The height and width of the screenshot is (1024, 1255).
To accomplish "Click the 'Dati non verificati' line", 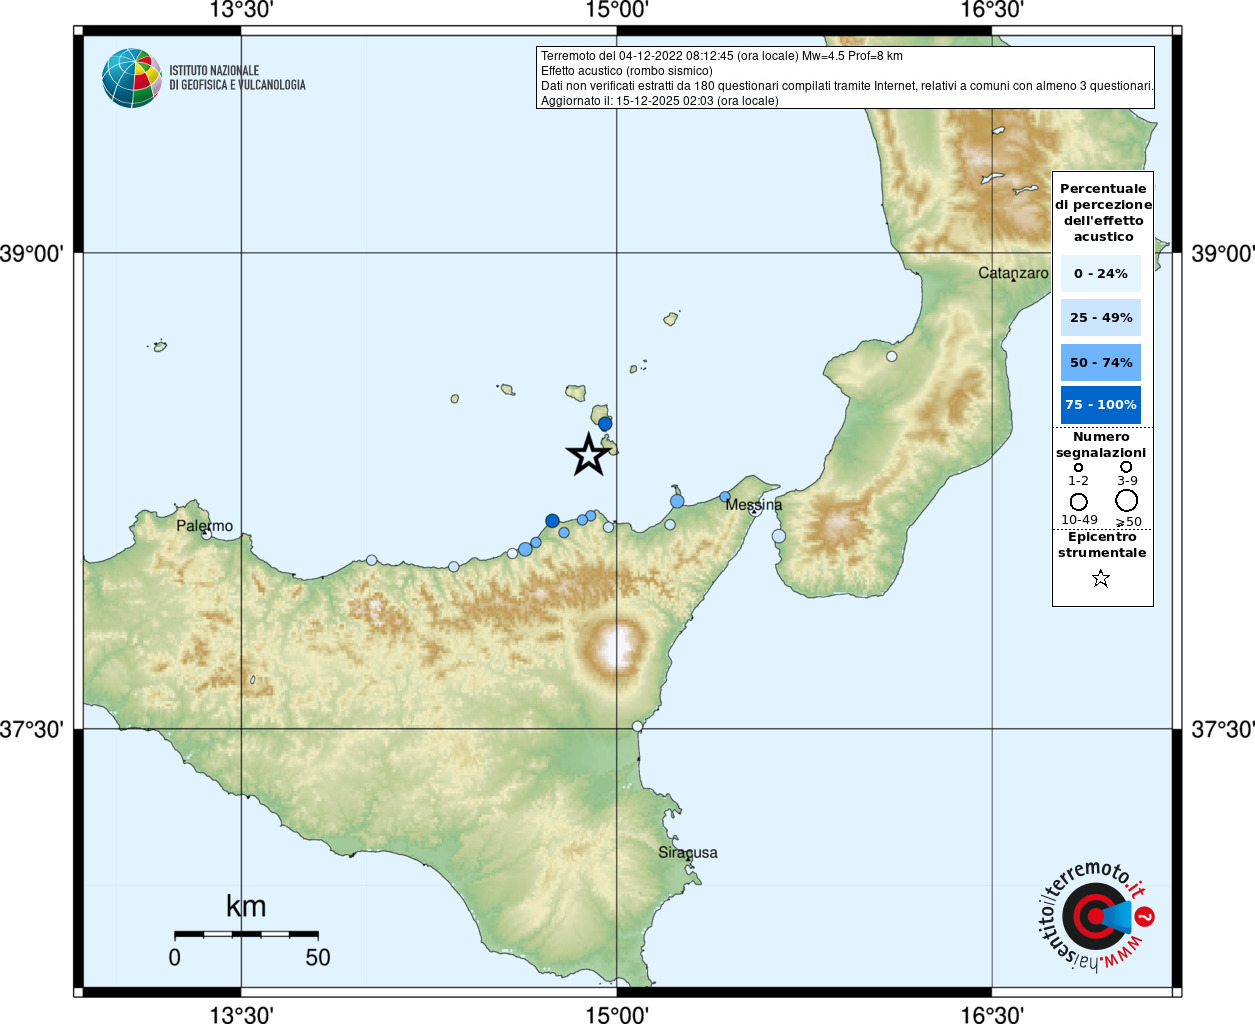I will pyautogui.click(x=847, y=86).
